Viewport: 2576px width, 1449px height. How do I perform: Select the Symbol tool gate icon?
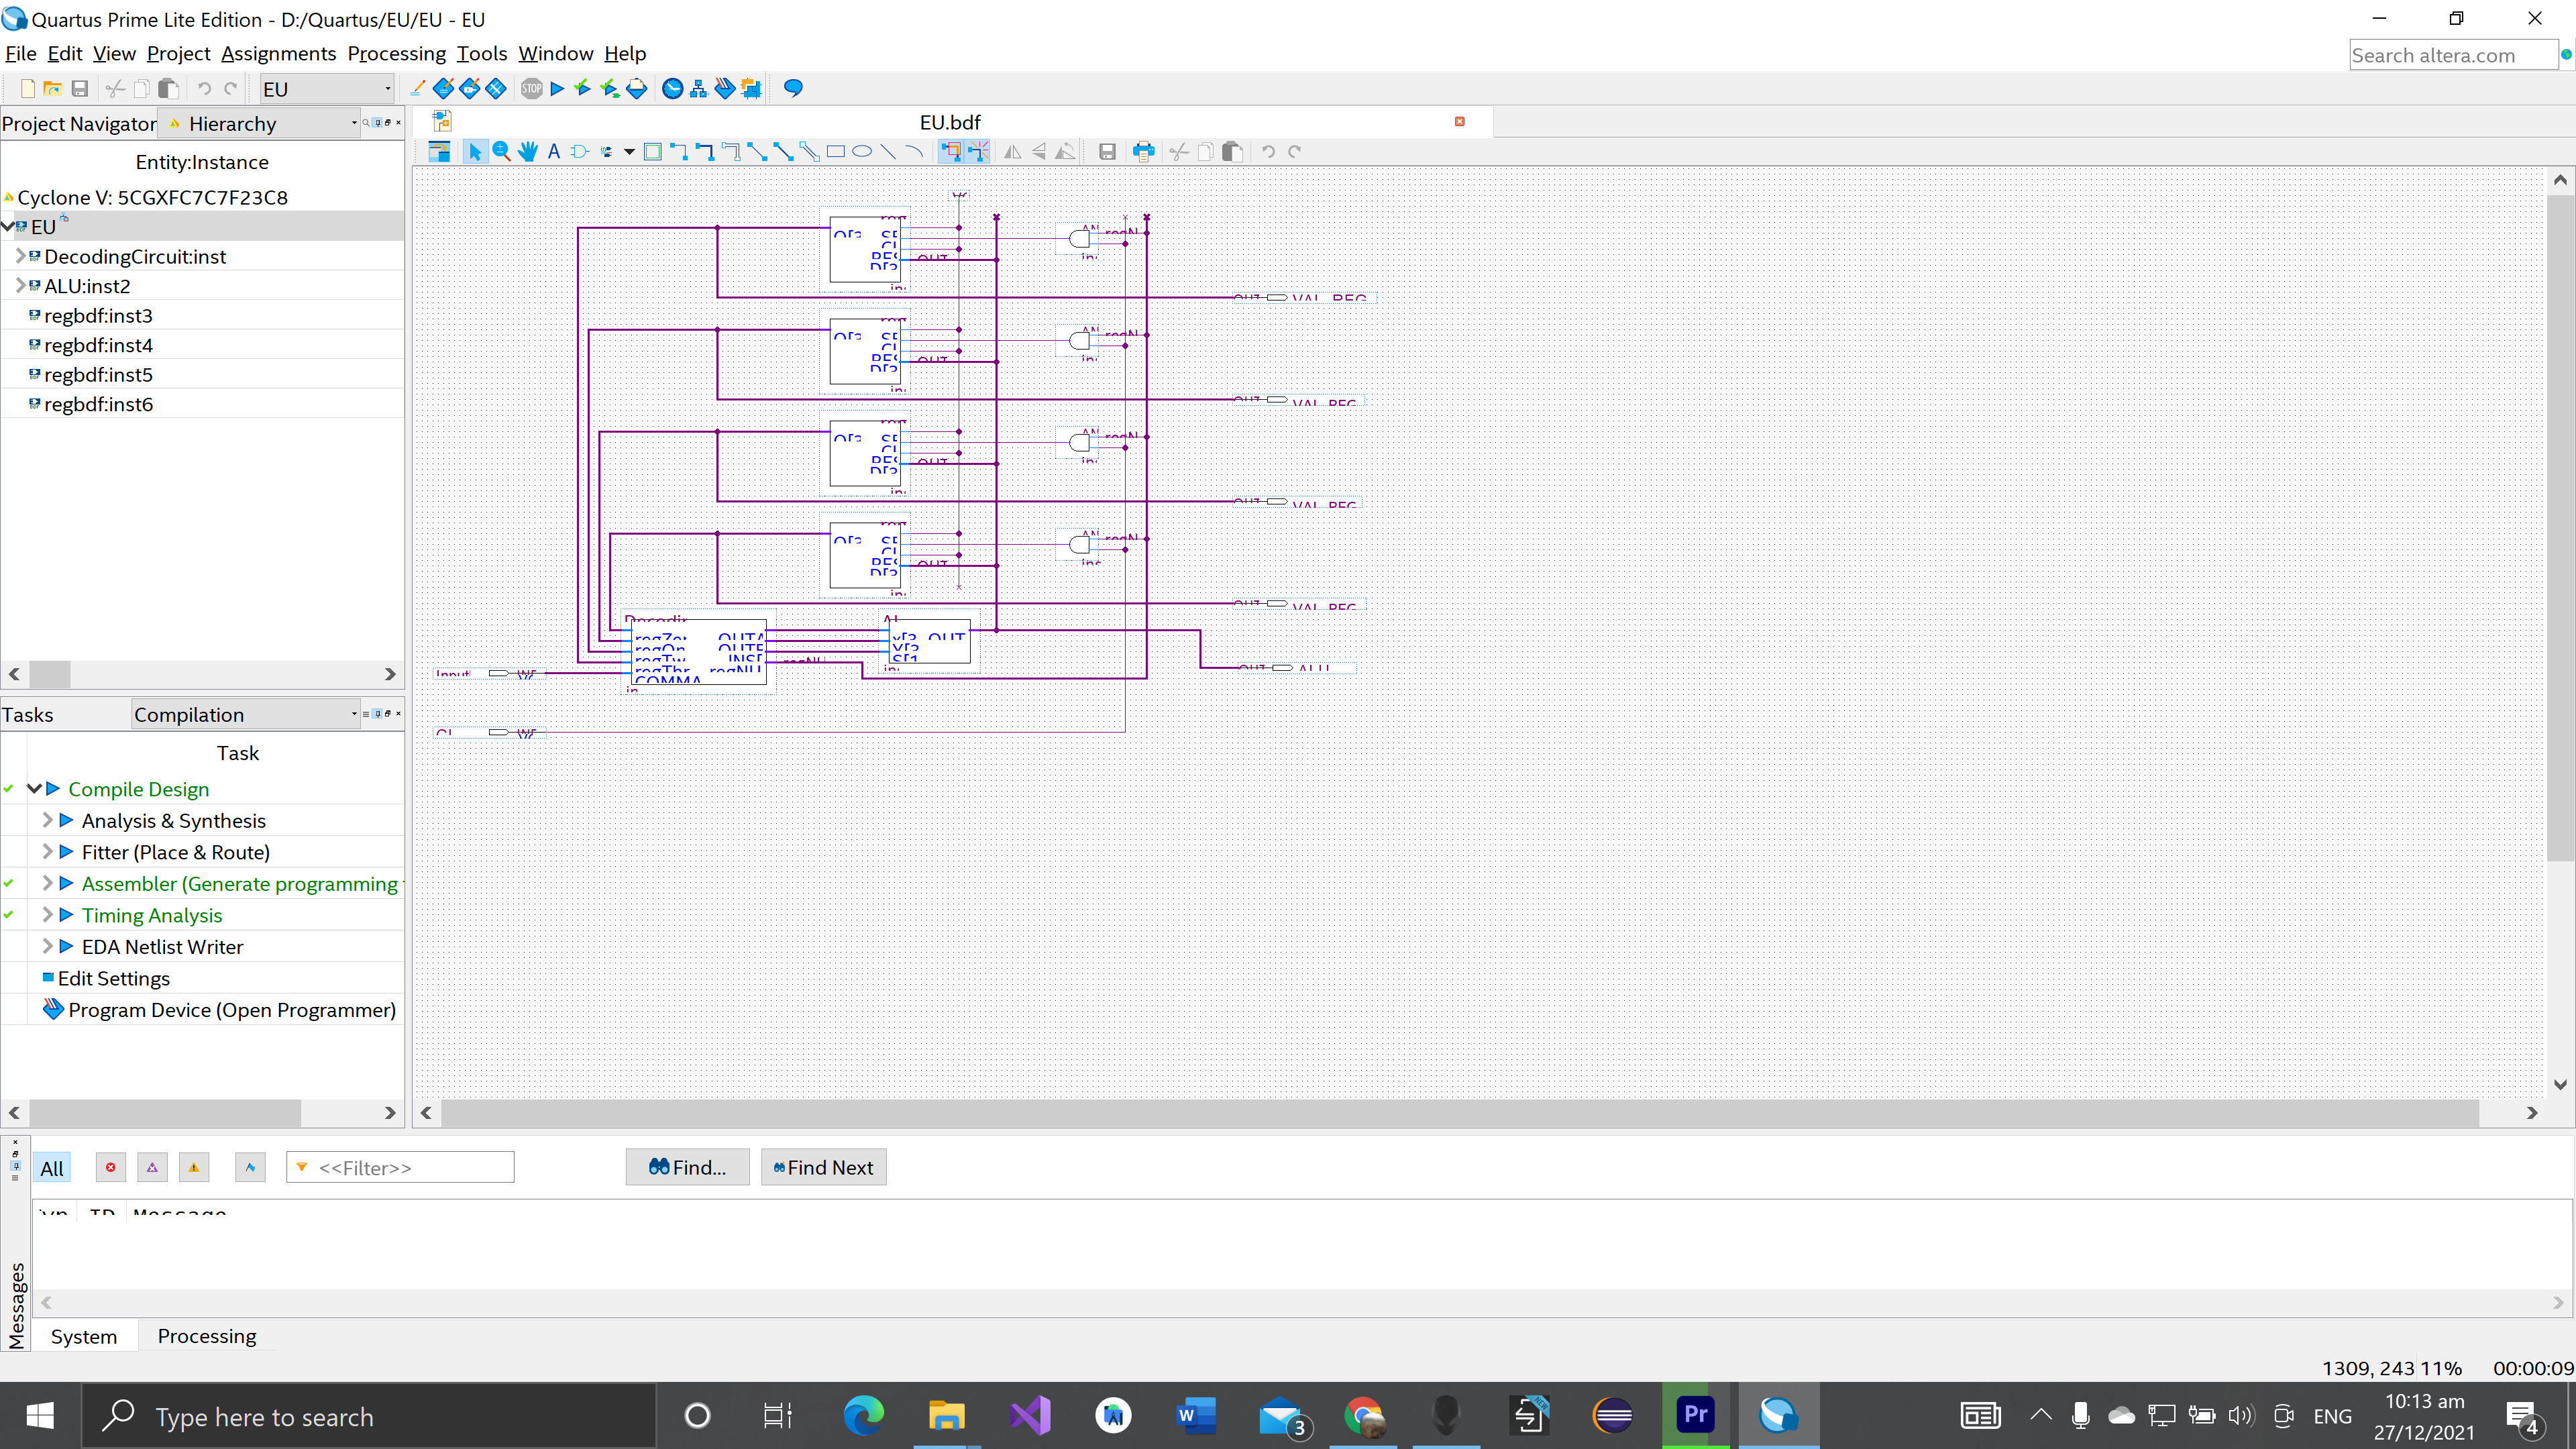point(579,152)
